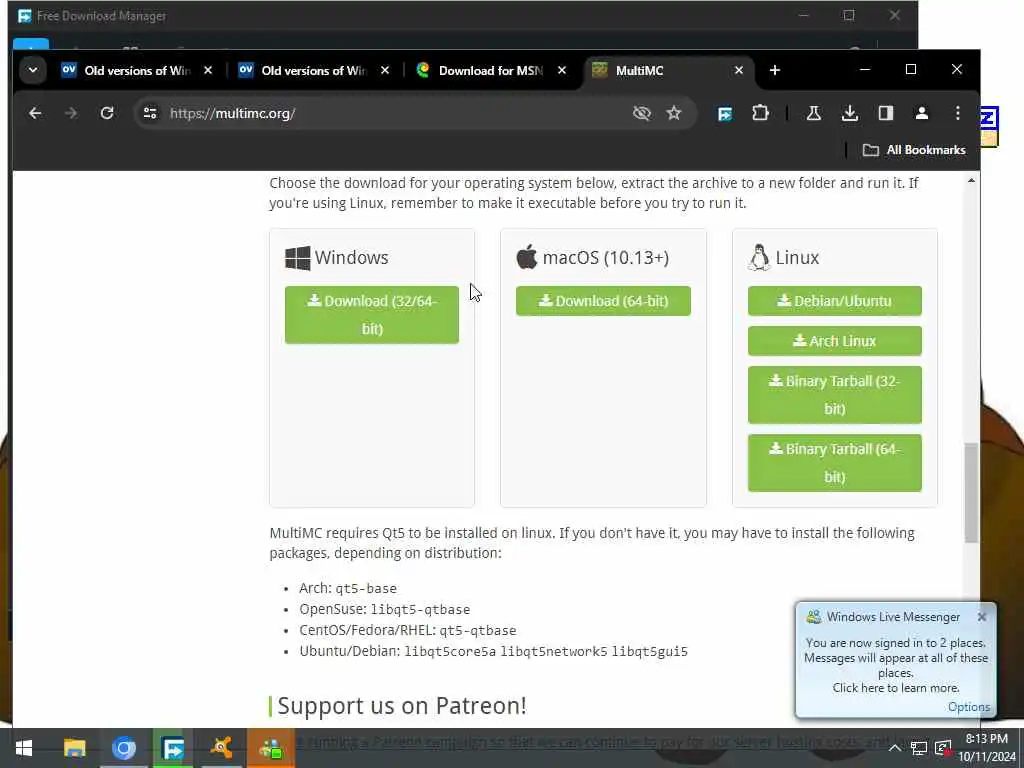Click the crossed-out eye tracking icon
The height and width of the screenshot is (768, 1024).
642,113
